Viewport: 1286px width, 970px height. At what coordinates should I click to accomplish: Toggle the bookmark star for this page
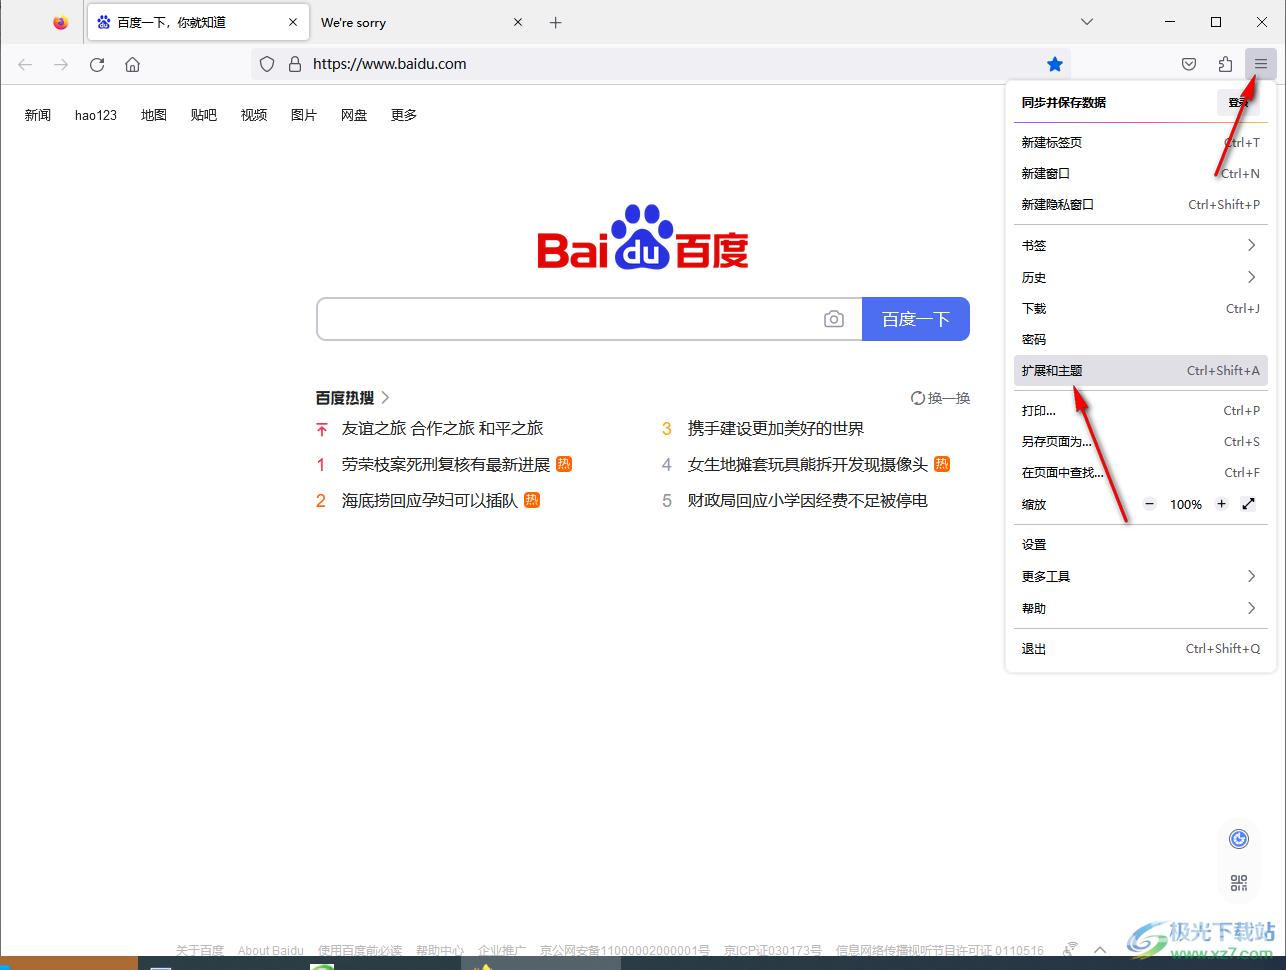[x=1055, y=64]
